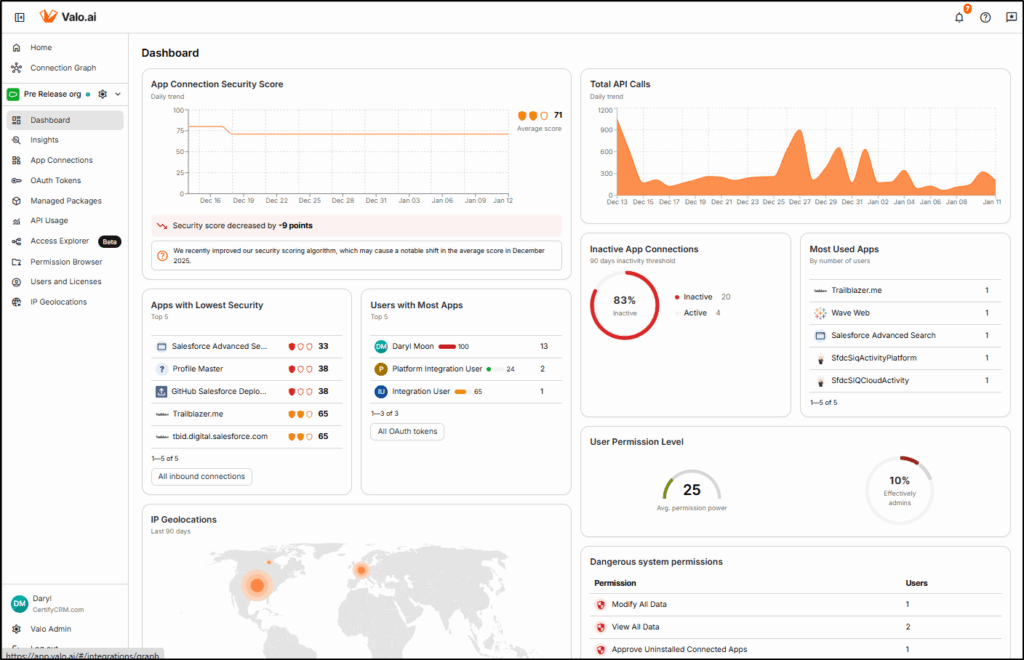Open Connection Graph in the sidebar
This screenshot has width=1024, height=660.
[63, 68]
